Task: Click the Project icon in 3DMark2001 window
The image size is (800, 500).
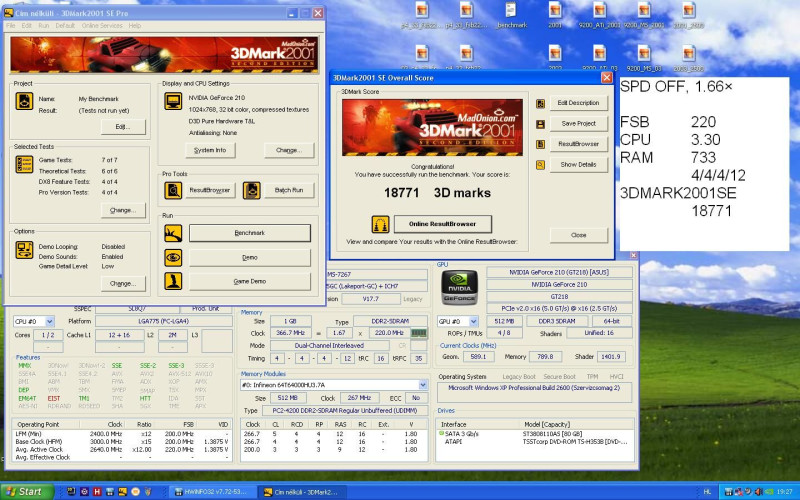Action: 24,101
